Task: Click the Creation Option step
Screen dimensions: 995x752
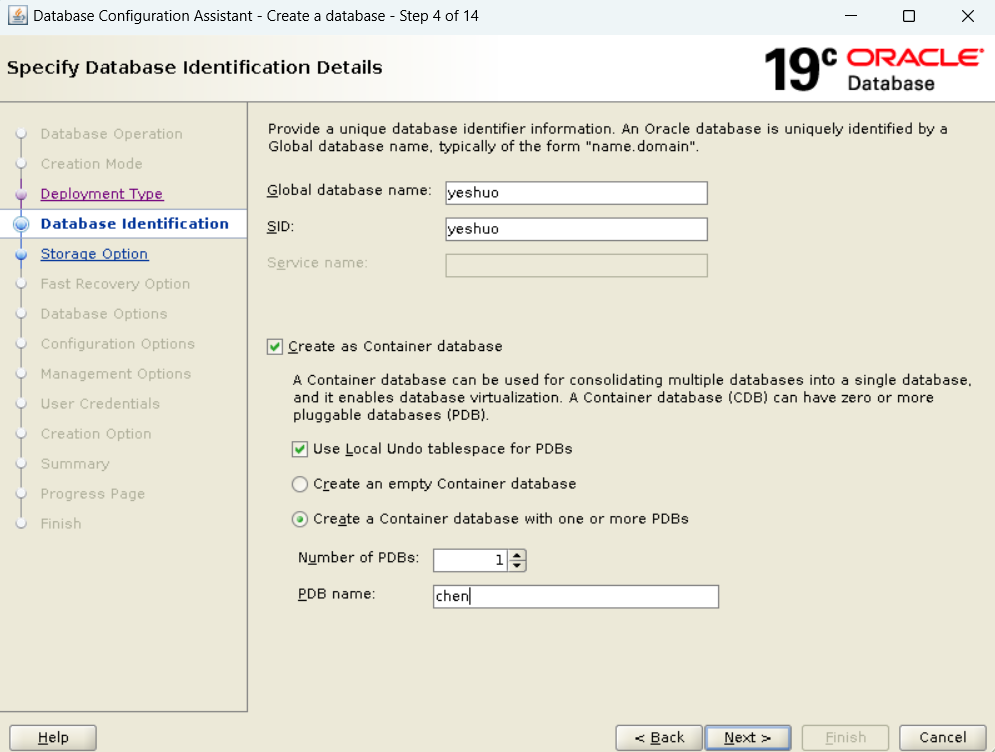Action: point(96,433)
